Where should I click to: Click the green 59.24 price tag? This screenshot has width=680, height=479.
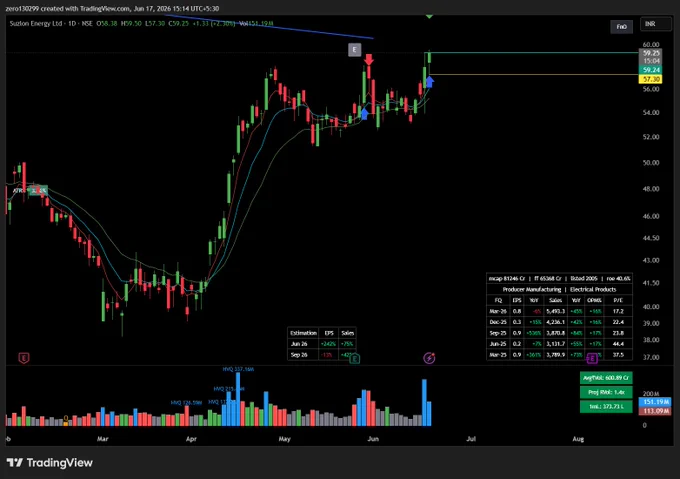(651, 70)
